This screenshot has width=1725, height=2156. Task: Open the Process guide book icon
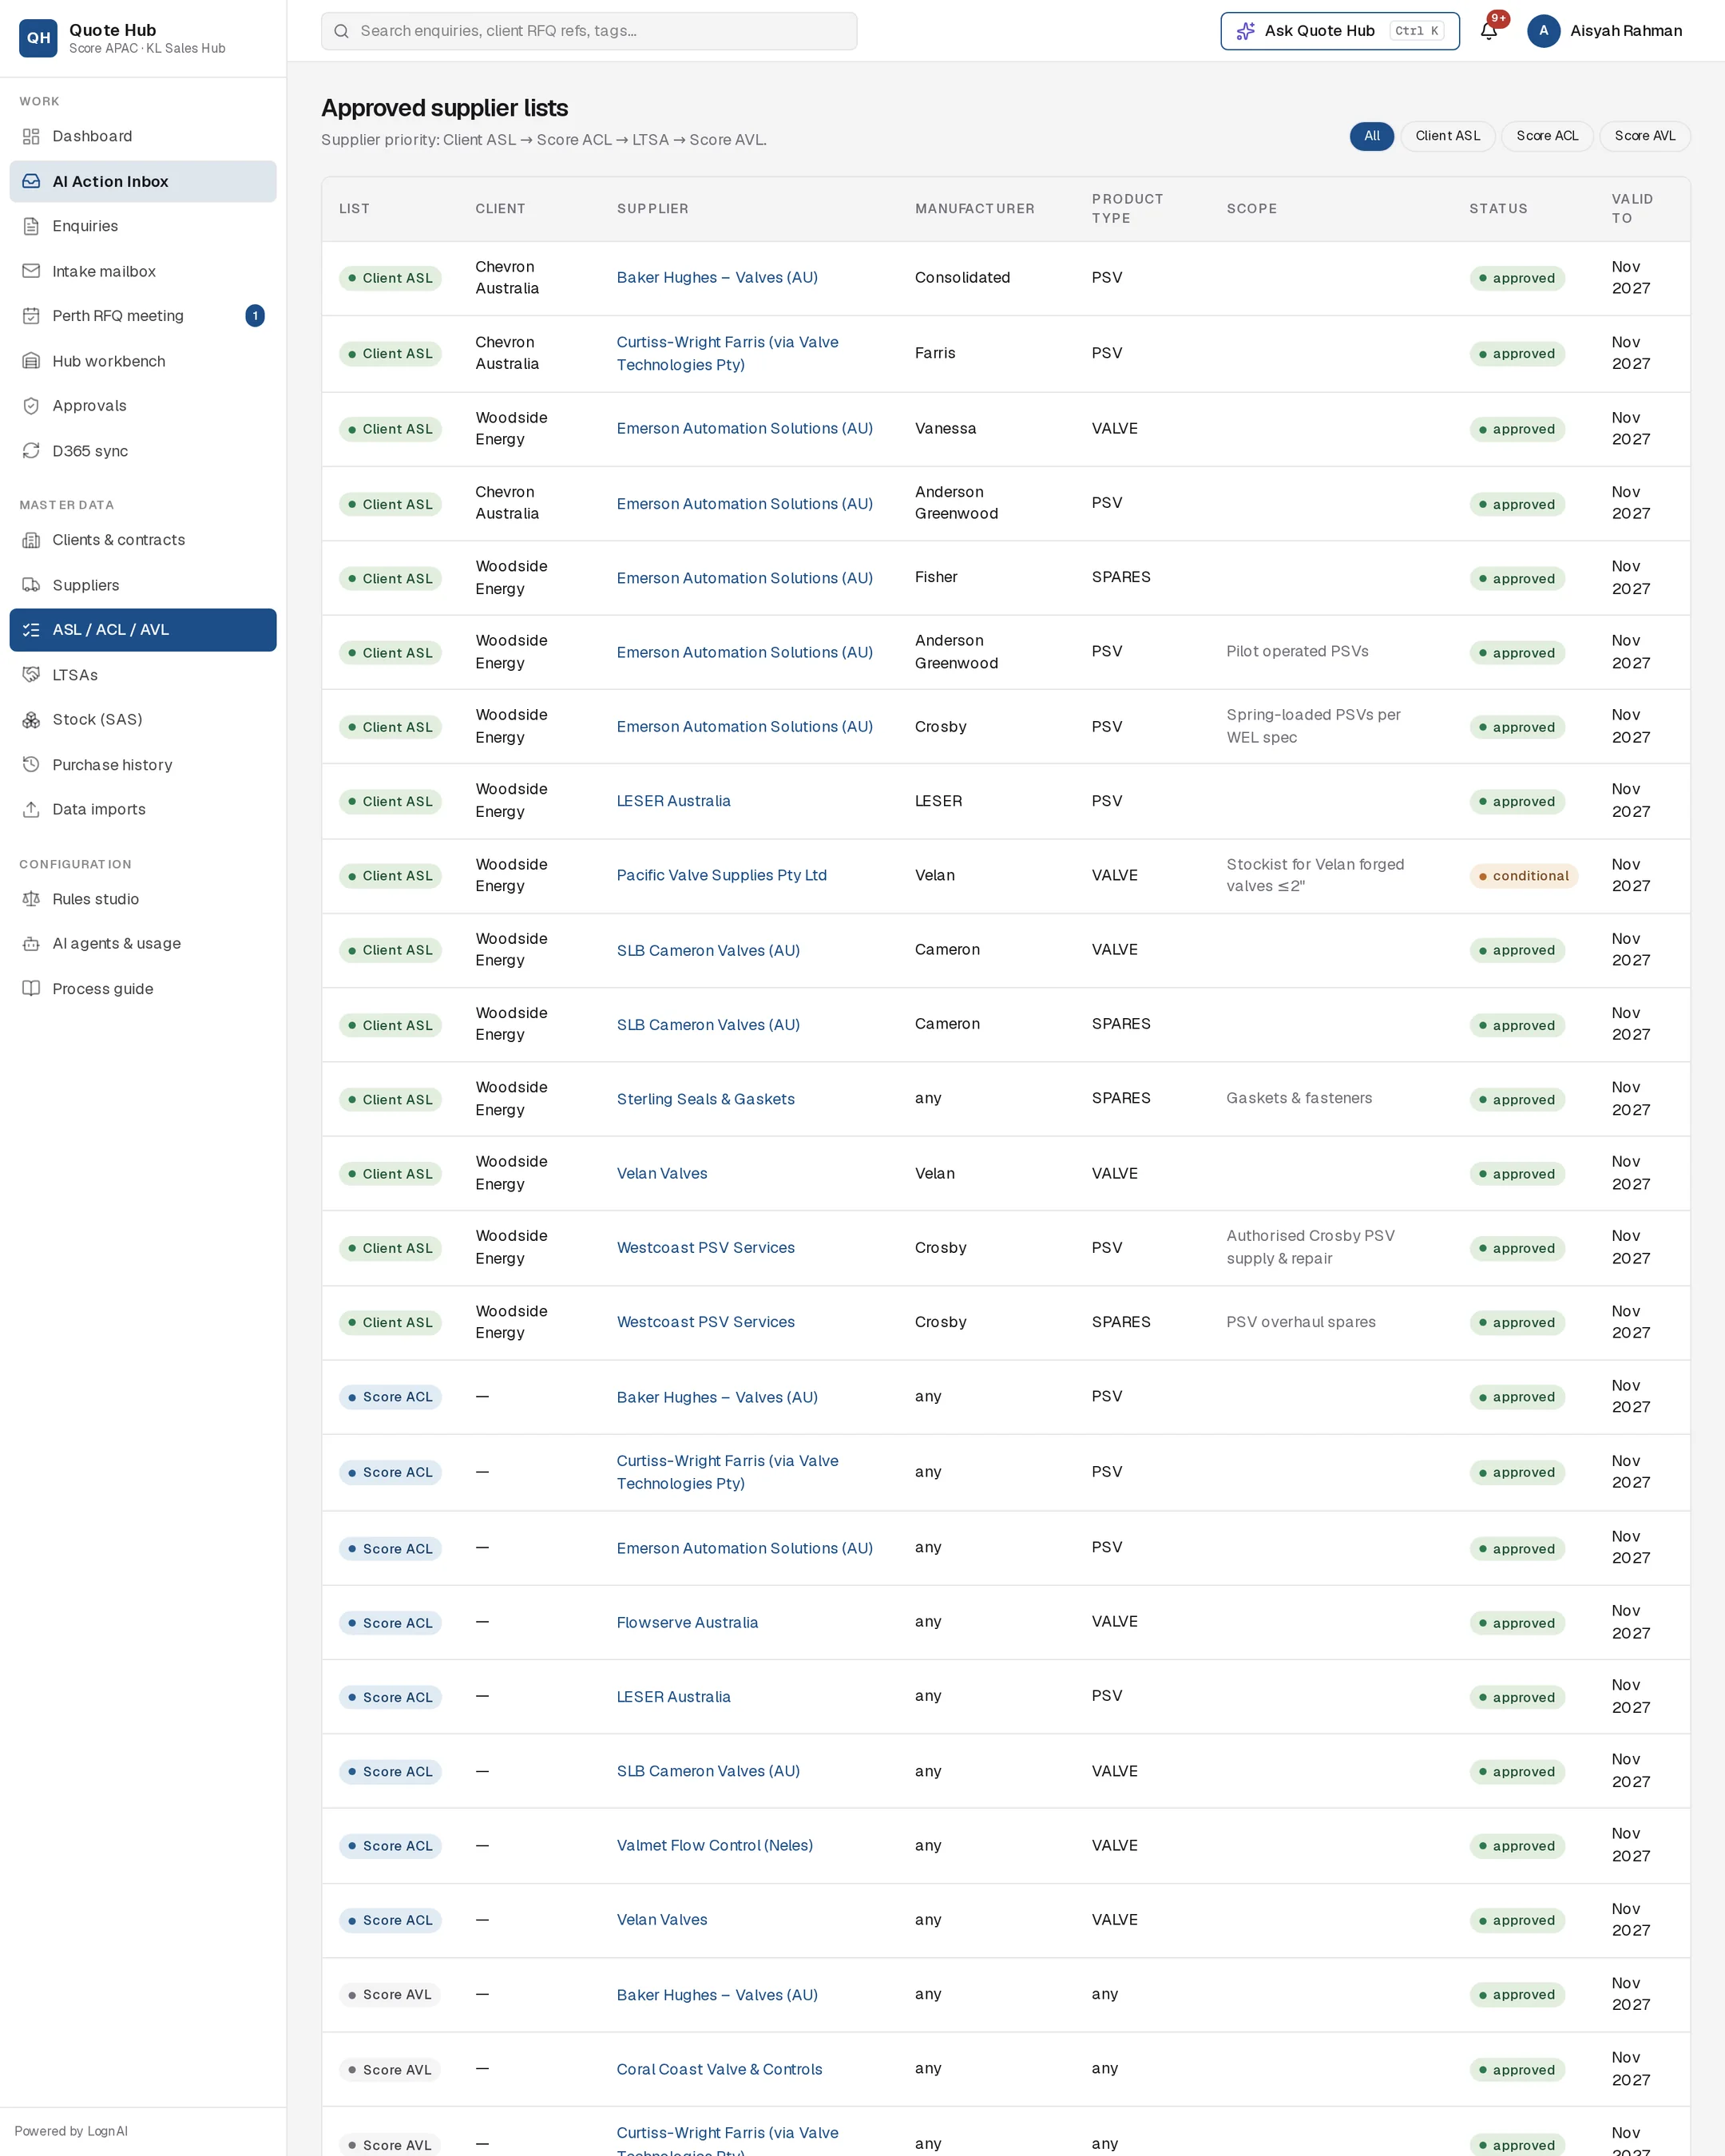click(x=31, y=989)
